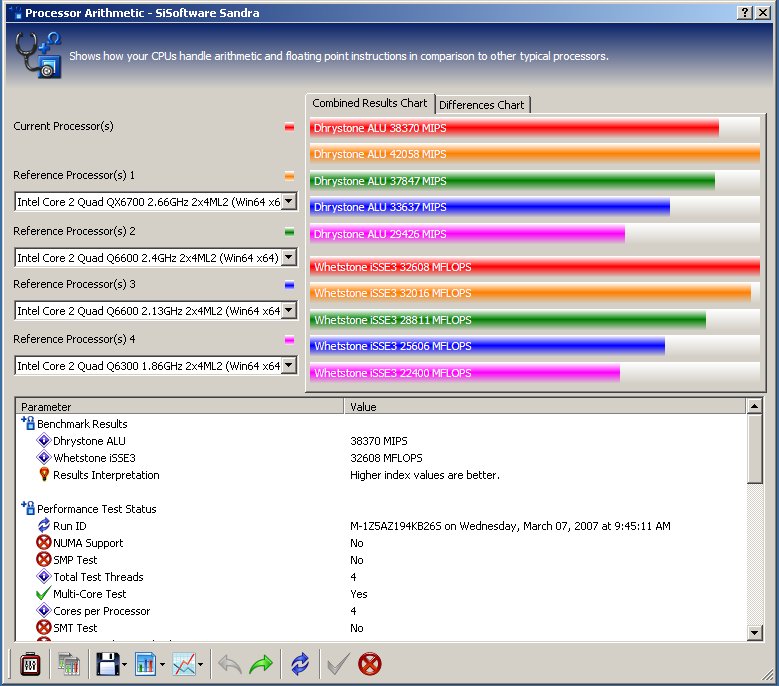The width and height of the screenshot is (779, 686).
Task: Click the red cancel X icon
Action: pyautogui.click(x=370, y=664)
